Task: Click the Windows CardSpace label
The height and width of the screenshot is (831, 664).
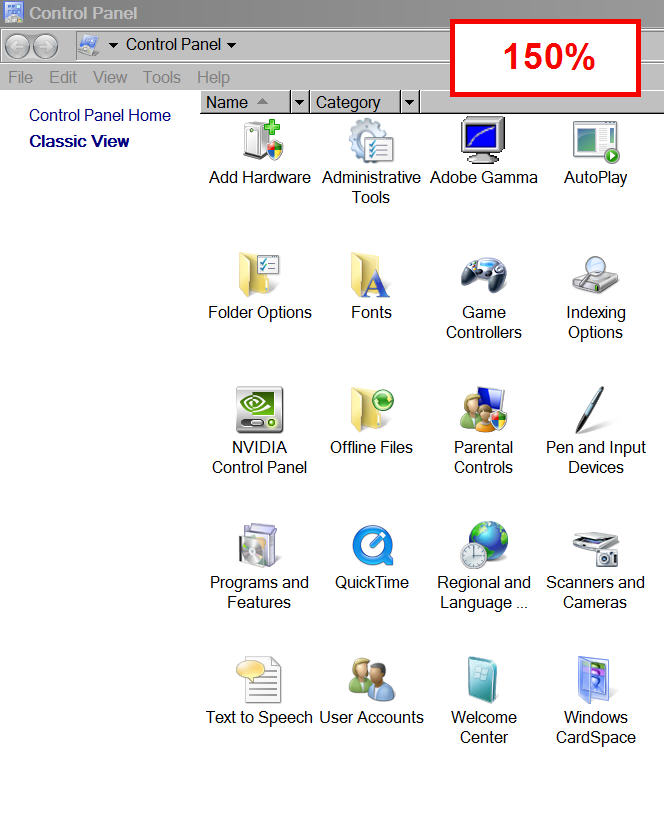Action: (596, 727)
